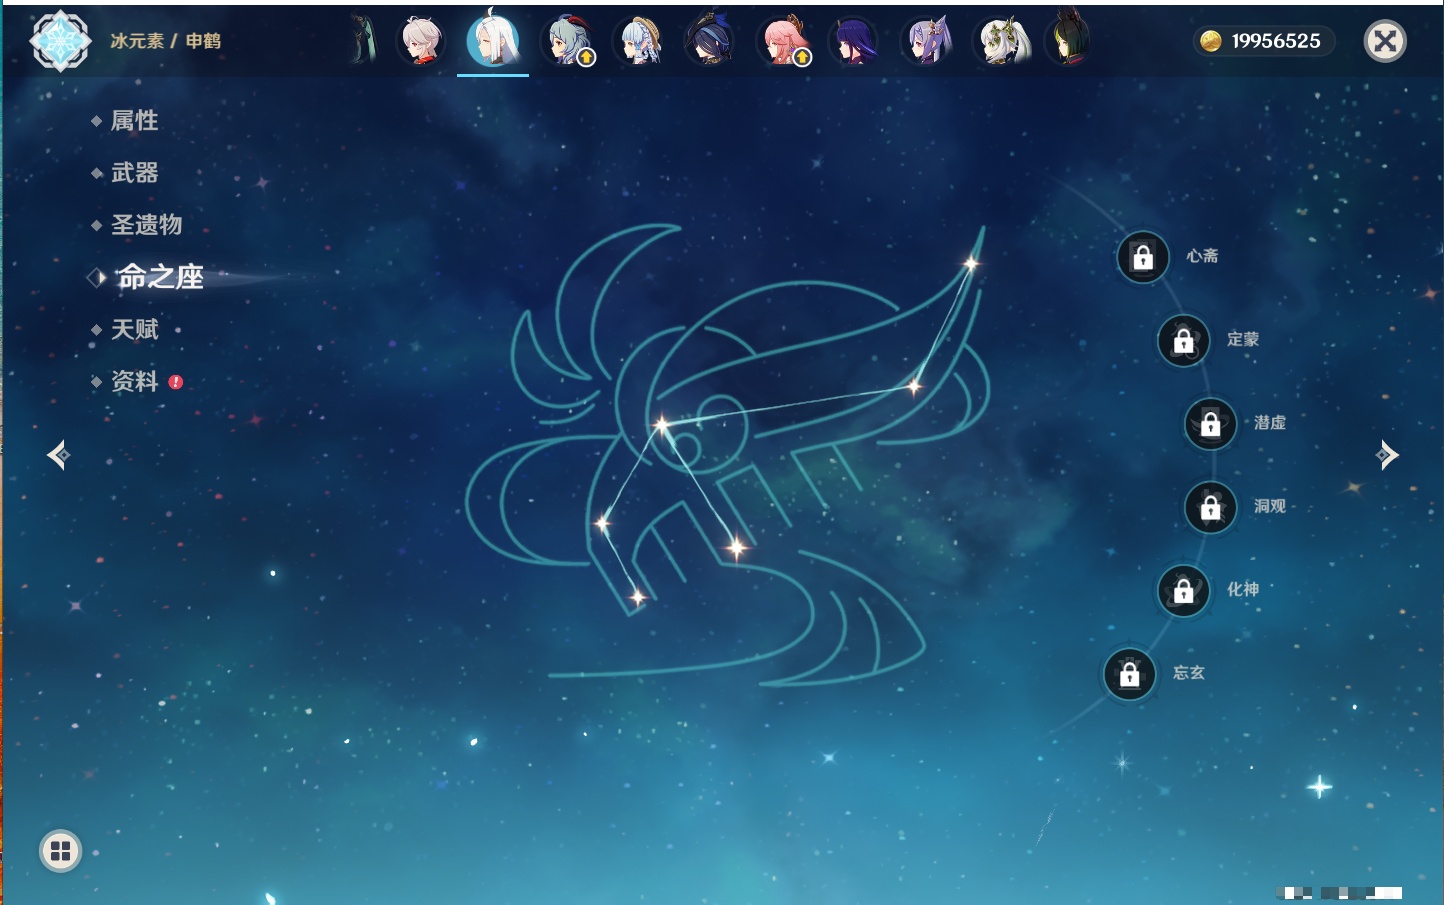Close the character screen with X
The image size is (1444, 905).
click(1386, 41)
